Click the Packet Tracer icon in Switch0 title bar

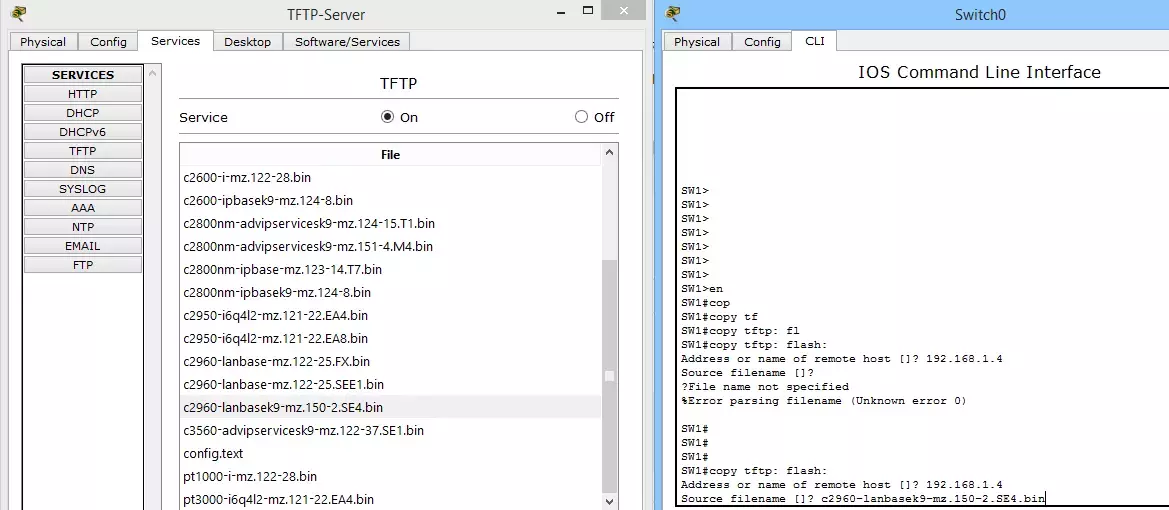coord(673,13)
